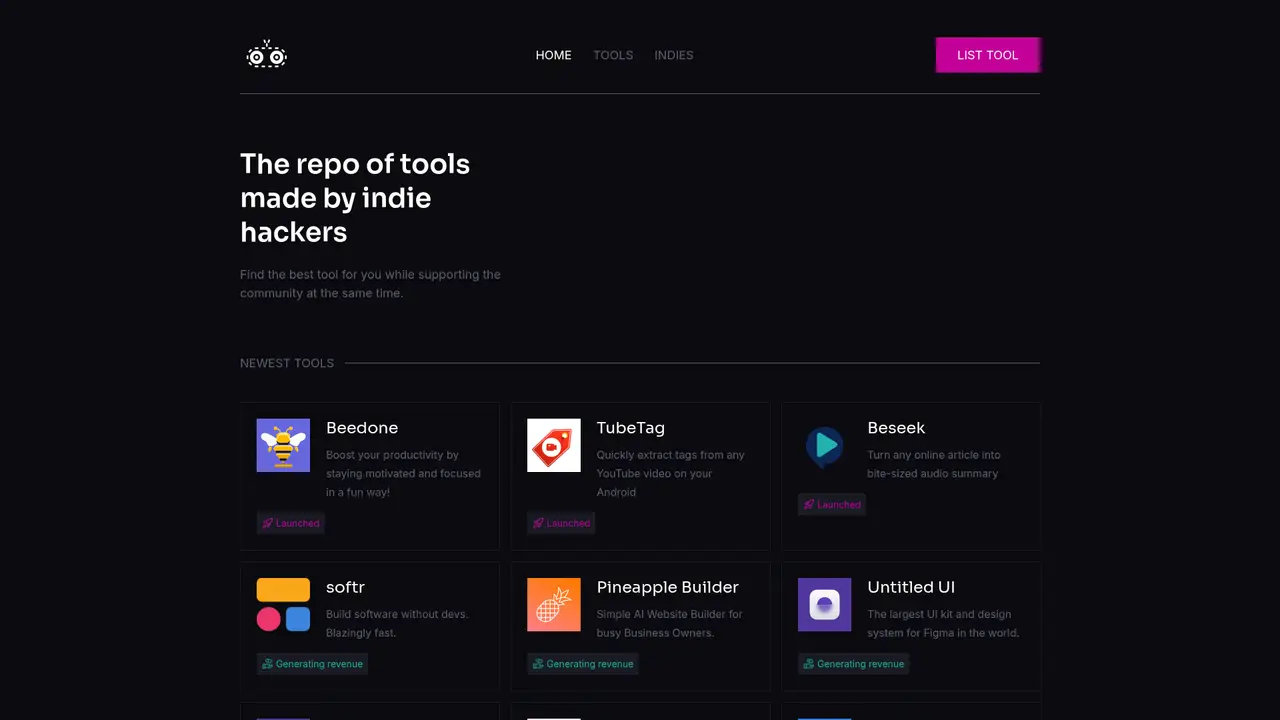
Task: Go to the HOME menu item
Action: click(554, 55)
